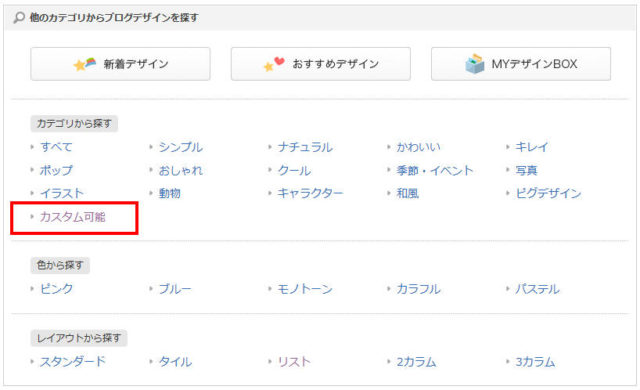Open the MYデザインBOX button
Screen dimensions: 640x390
pyautogui.click(x=521, y=64)
